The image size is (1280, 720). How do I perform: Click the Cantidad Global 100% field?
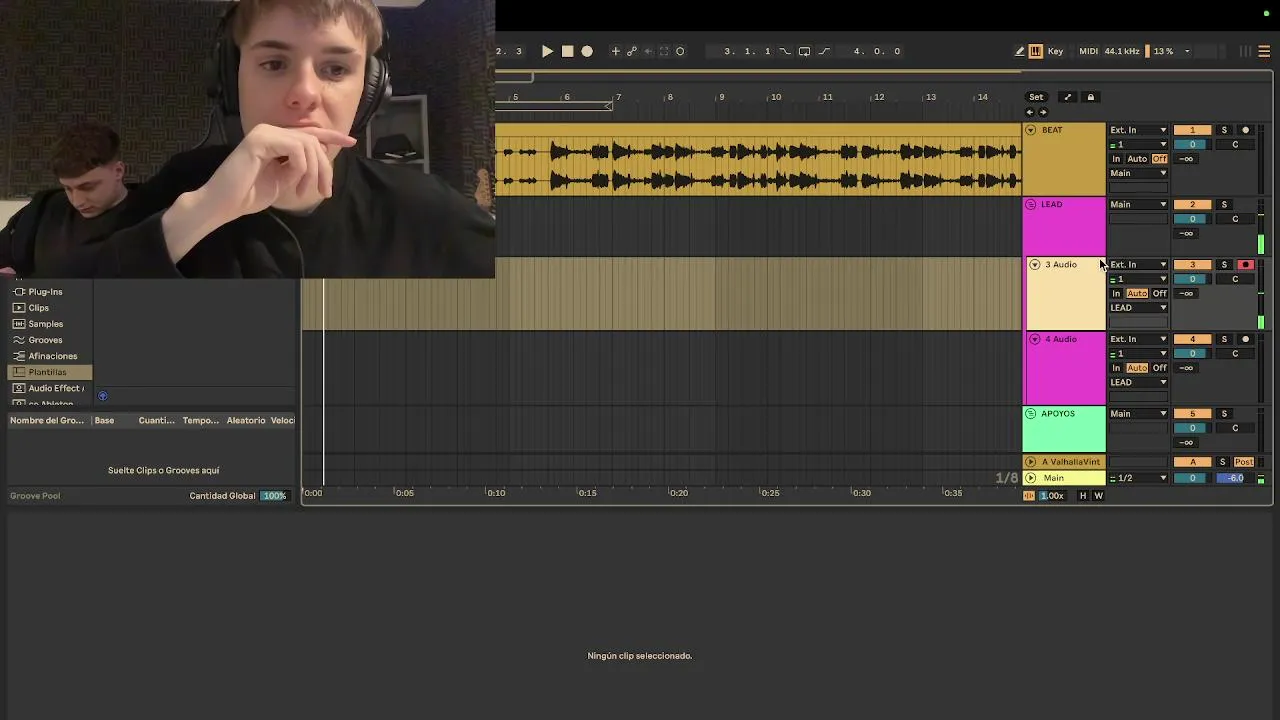(274, 496)
